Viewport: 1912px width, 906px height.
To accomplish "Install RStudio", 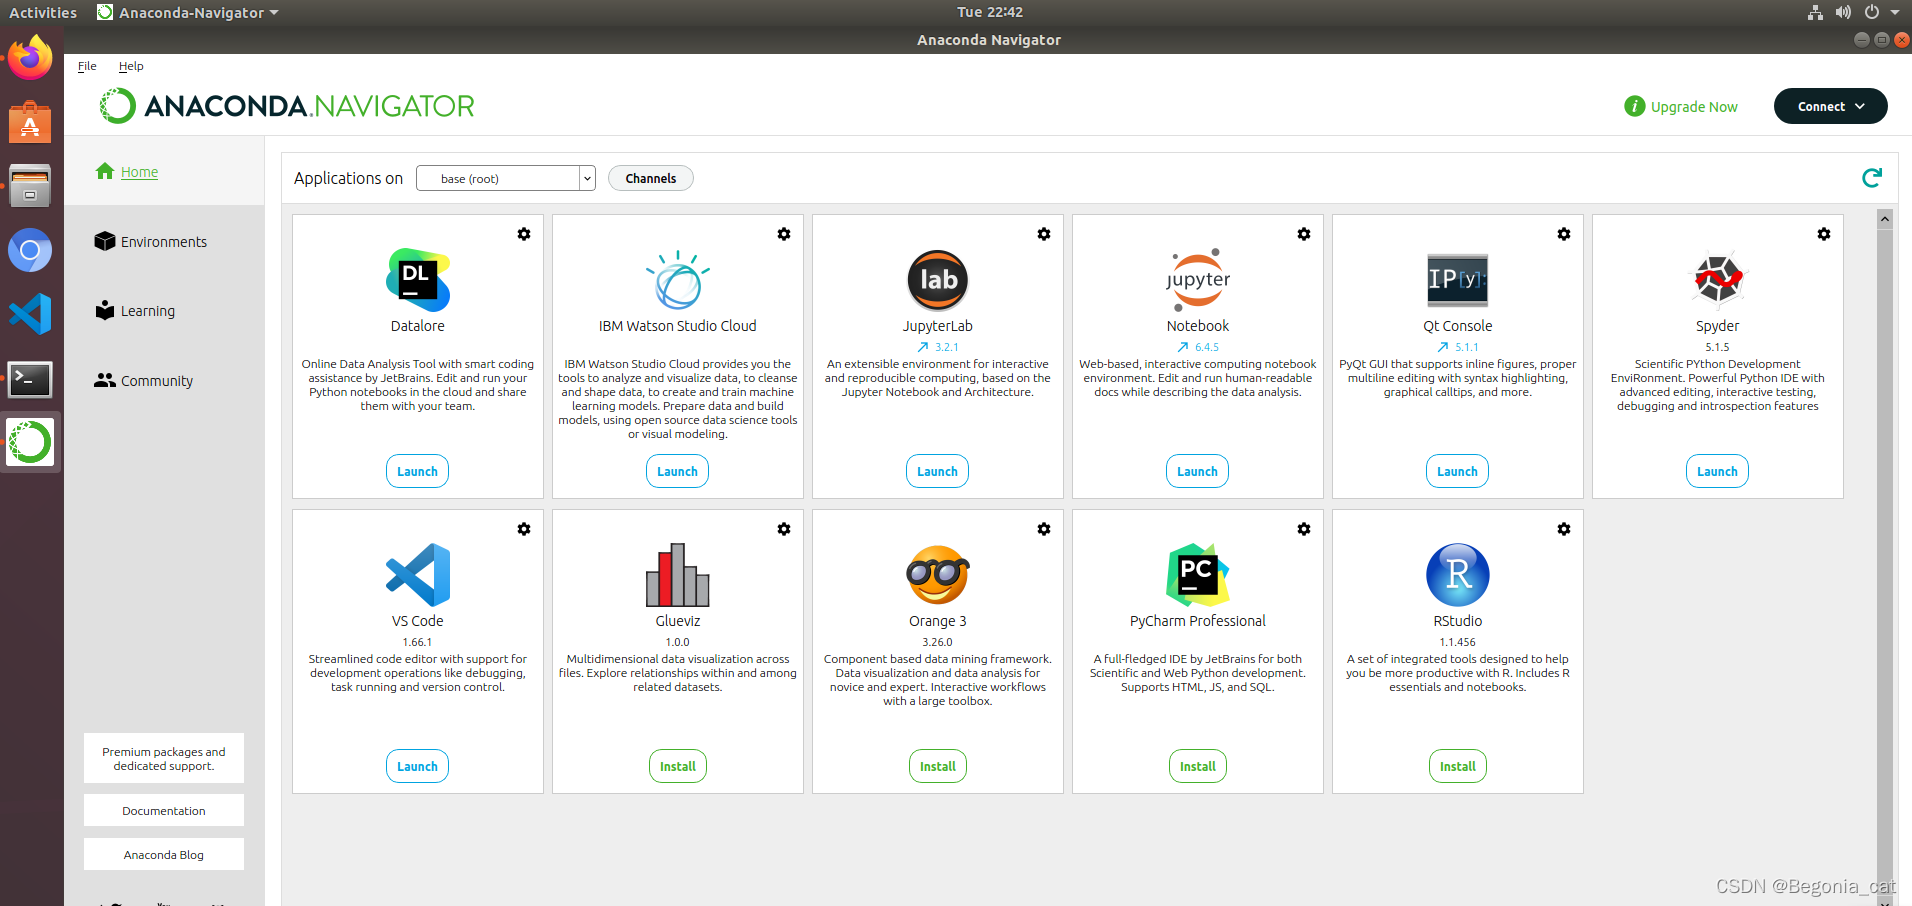I will (1458, 766).
